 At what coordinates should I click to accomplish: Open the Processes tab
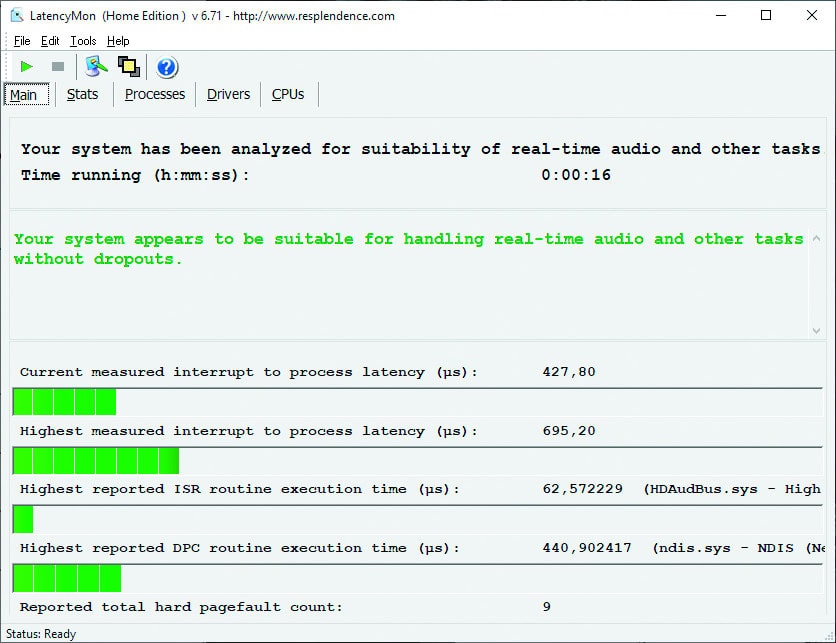154,94
